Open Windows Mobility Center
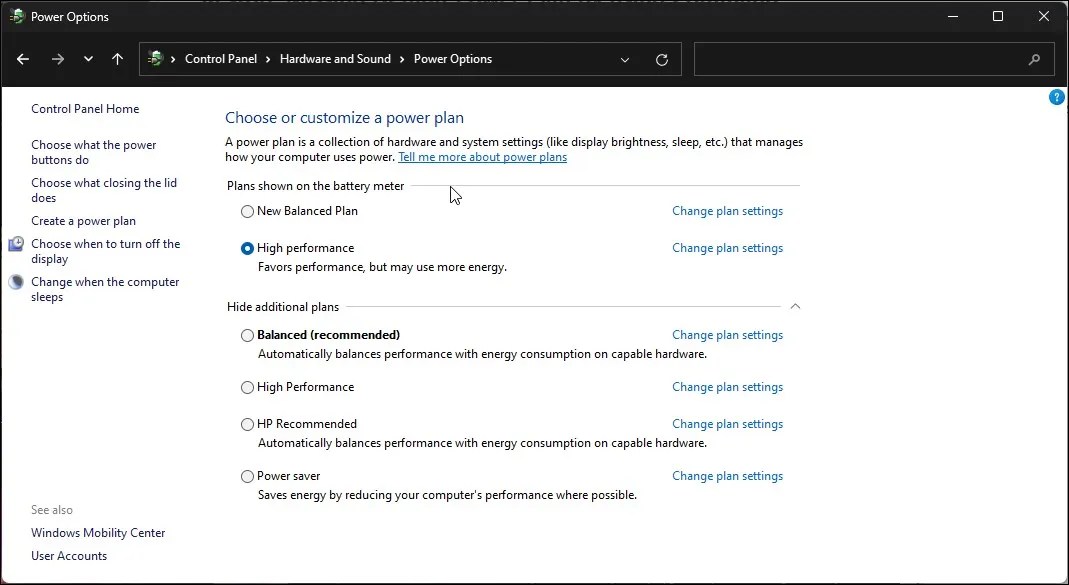This screenshot has height=585, width=1069. [98, 532]
